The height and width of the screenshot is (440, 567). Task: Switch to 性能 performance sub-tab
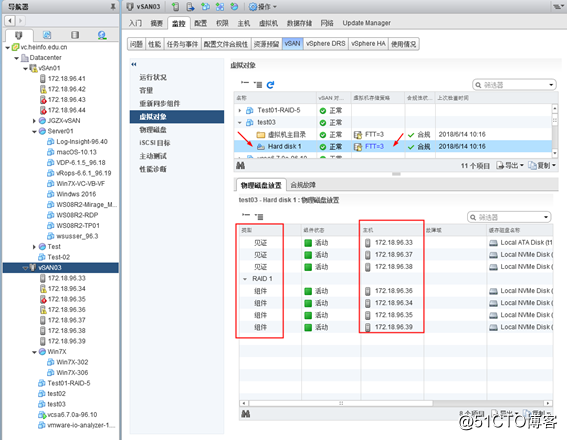[154, 44]
